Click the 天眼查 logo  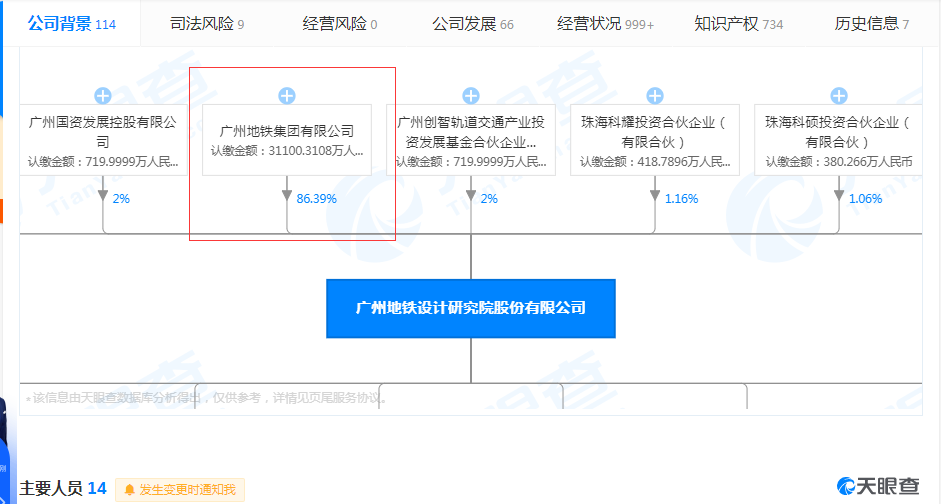tap(877, 486)
